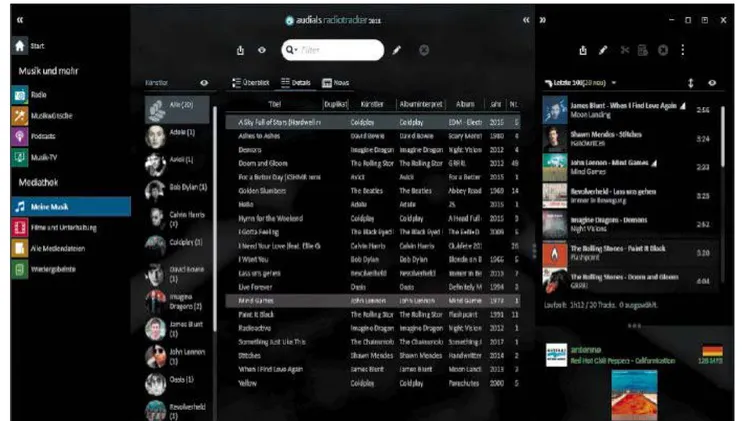Click the German flag icon by antenne

(712, 351)
